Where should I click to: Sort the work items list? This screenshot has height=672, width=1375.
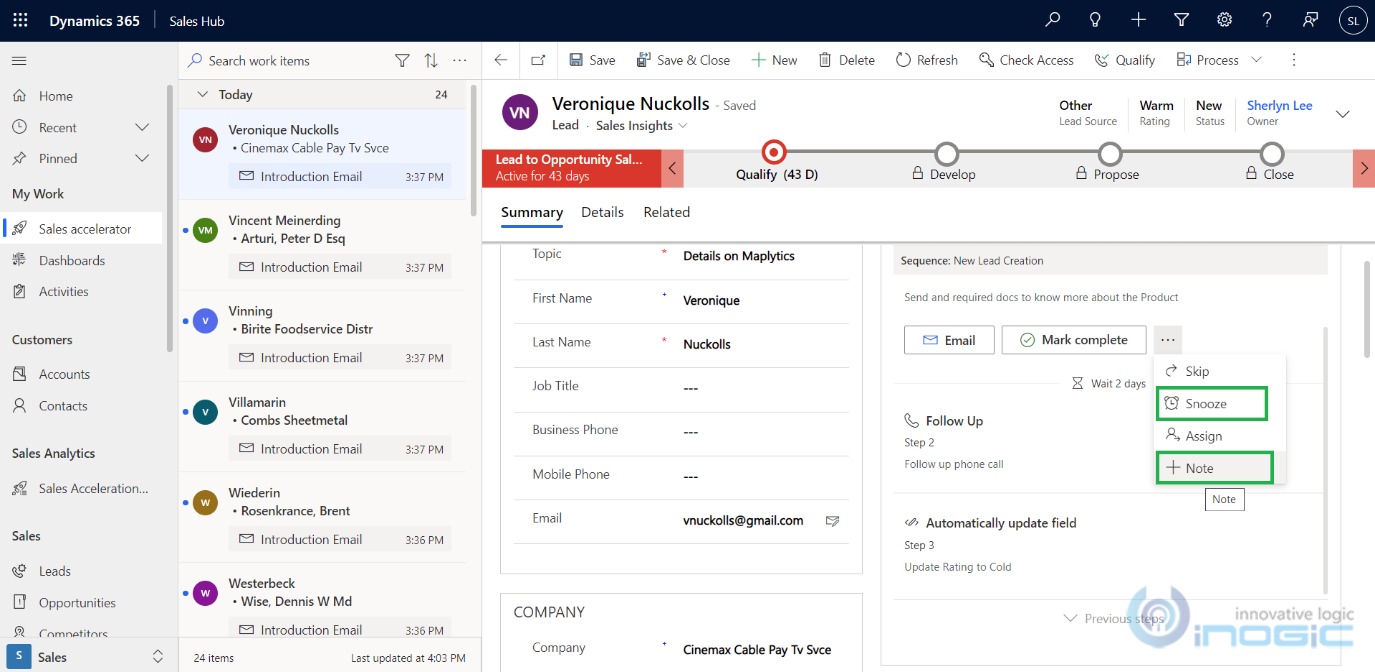(x=431, y=61)
